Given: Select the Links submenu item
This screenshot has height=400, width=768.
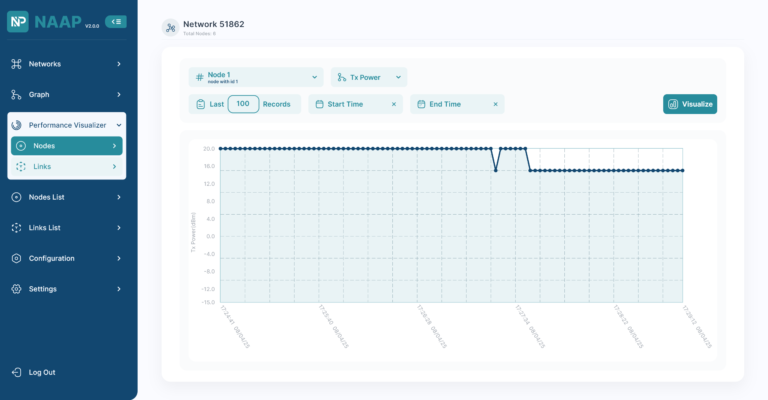Looking at the screenshot, I should point(67,166).
